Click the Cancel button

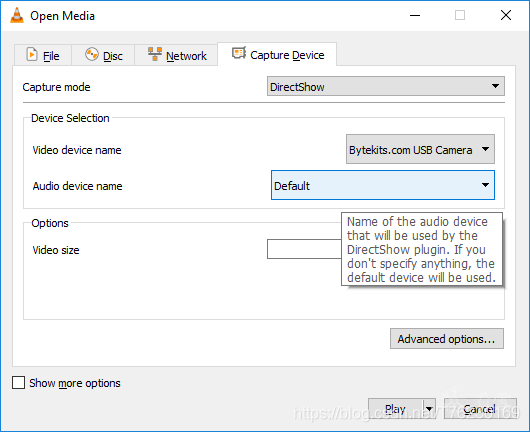coord(480,409)
